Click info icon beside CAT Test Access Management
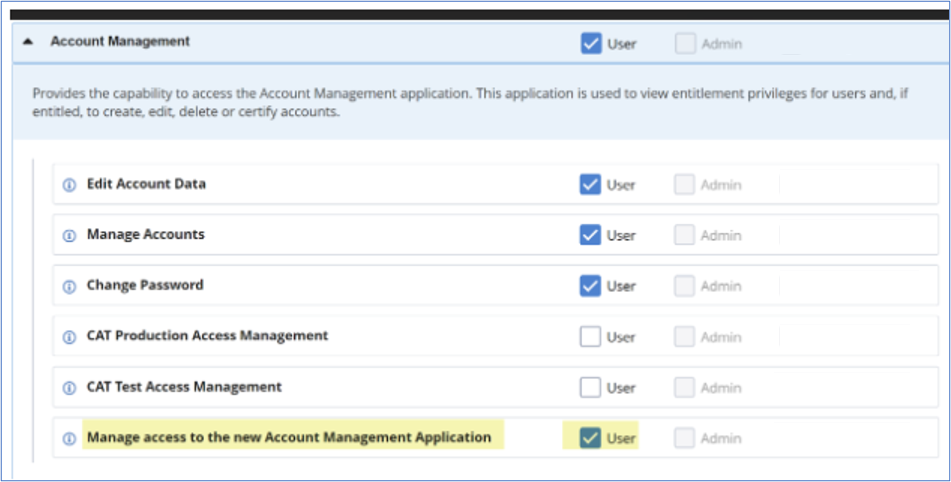 pyautogui.click(x=70, y=388)
